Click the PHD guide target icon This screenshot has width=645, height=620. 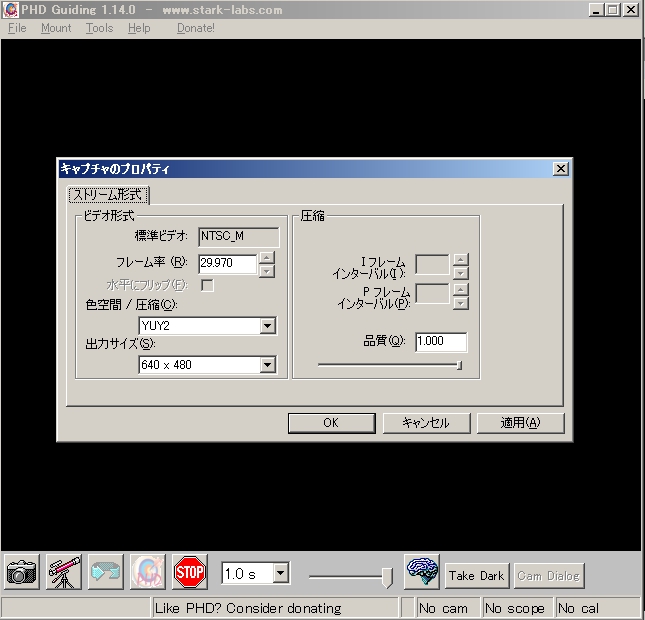pyautogui.click(x=148, y=572)
